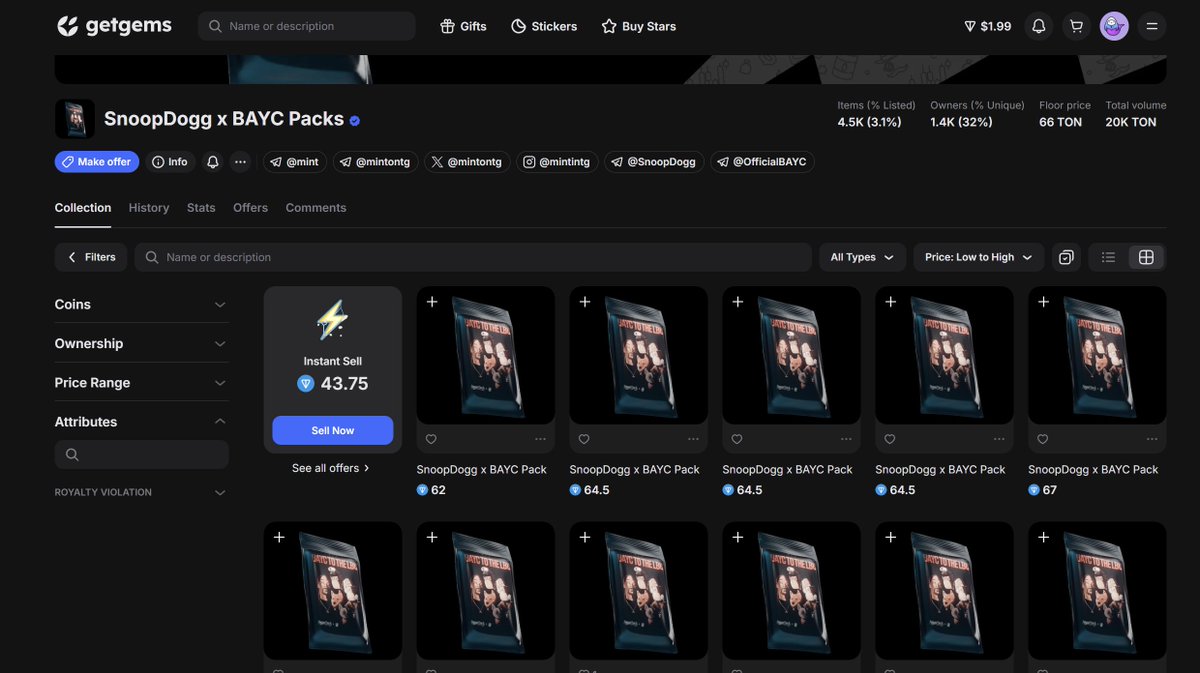Open the Gifts page
1200x673 pixels.
click(x=463, y=26)
